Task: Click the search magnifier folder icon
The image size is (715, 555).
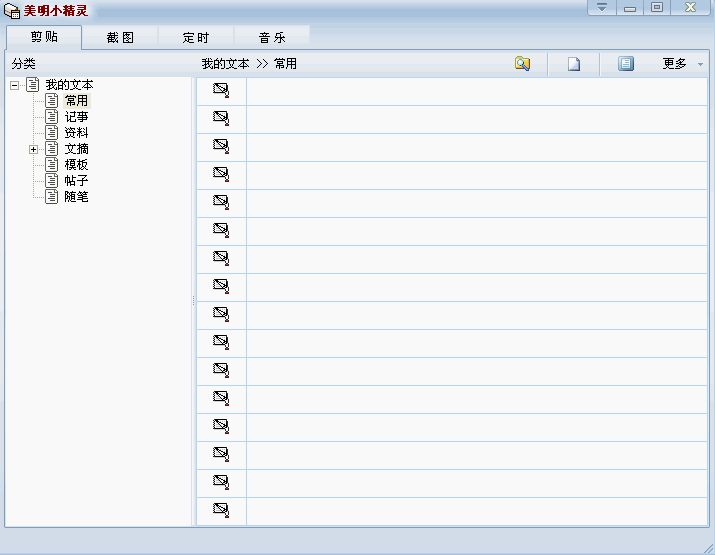Action: point(522,63)
